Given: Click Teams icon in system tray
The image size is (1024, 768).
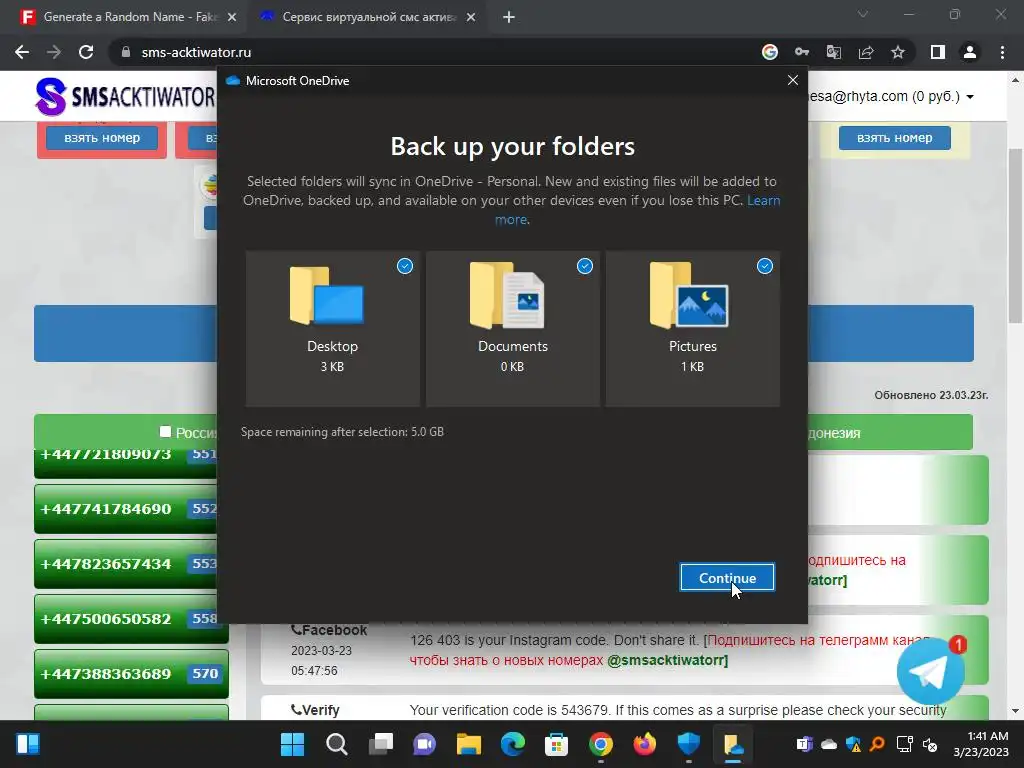Looking at the screenshot, I should [x=805, y=744].
